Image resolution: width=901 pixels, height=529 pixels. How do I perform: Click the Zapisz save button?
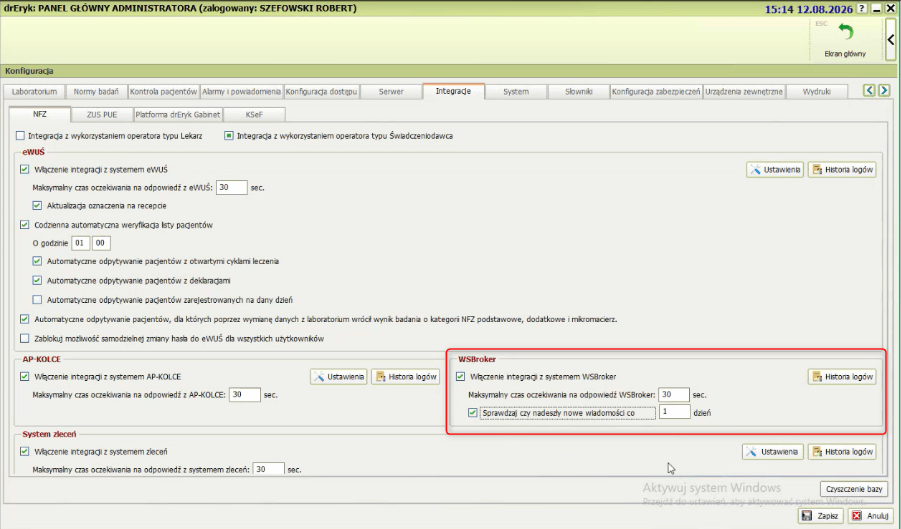click(x=821, y=516)
